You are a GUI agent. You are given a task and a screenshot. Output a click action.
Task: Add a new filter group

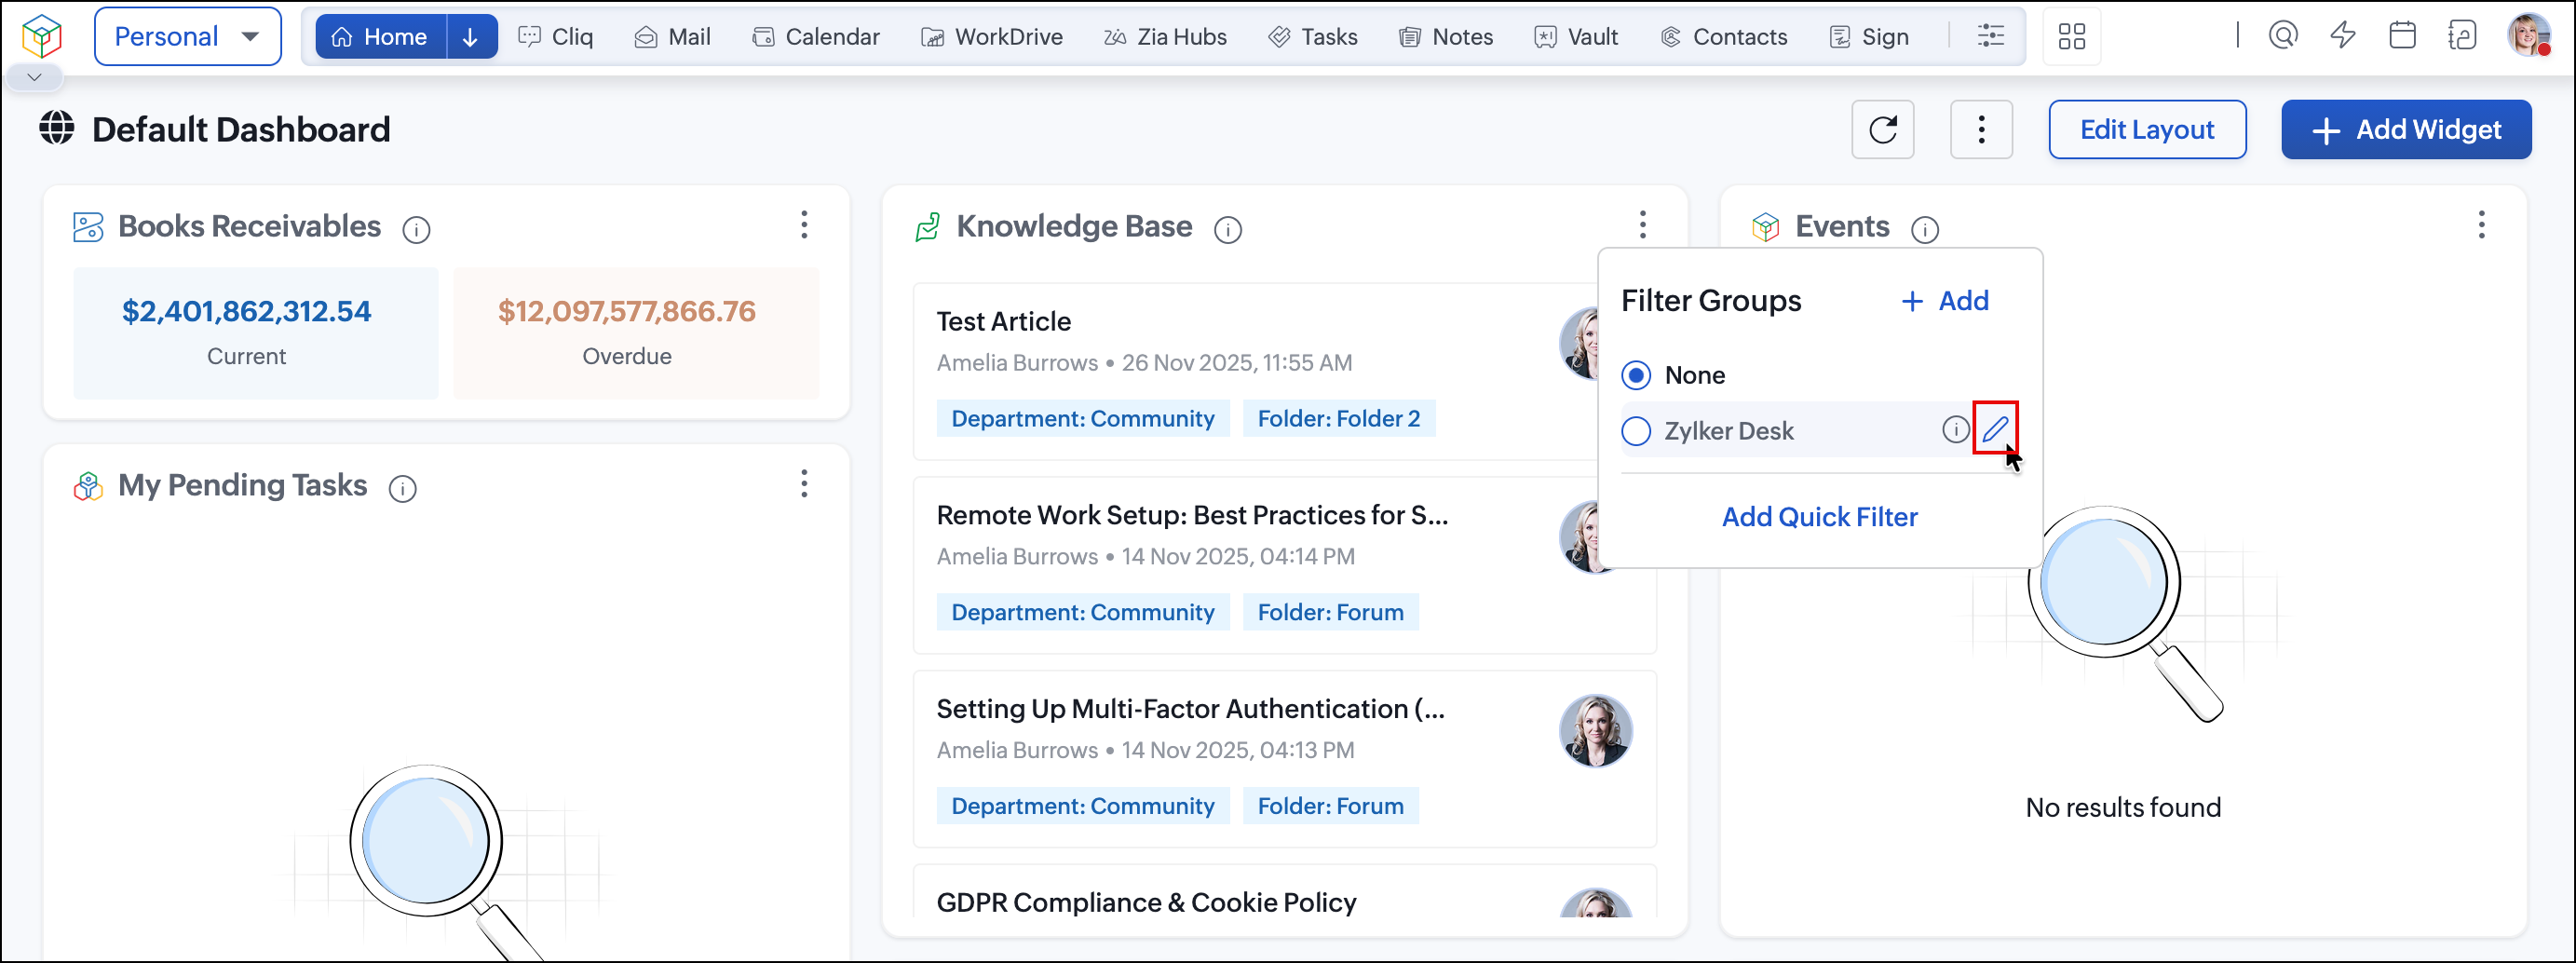(1945, 301)
